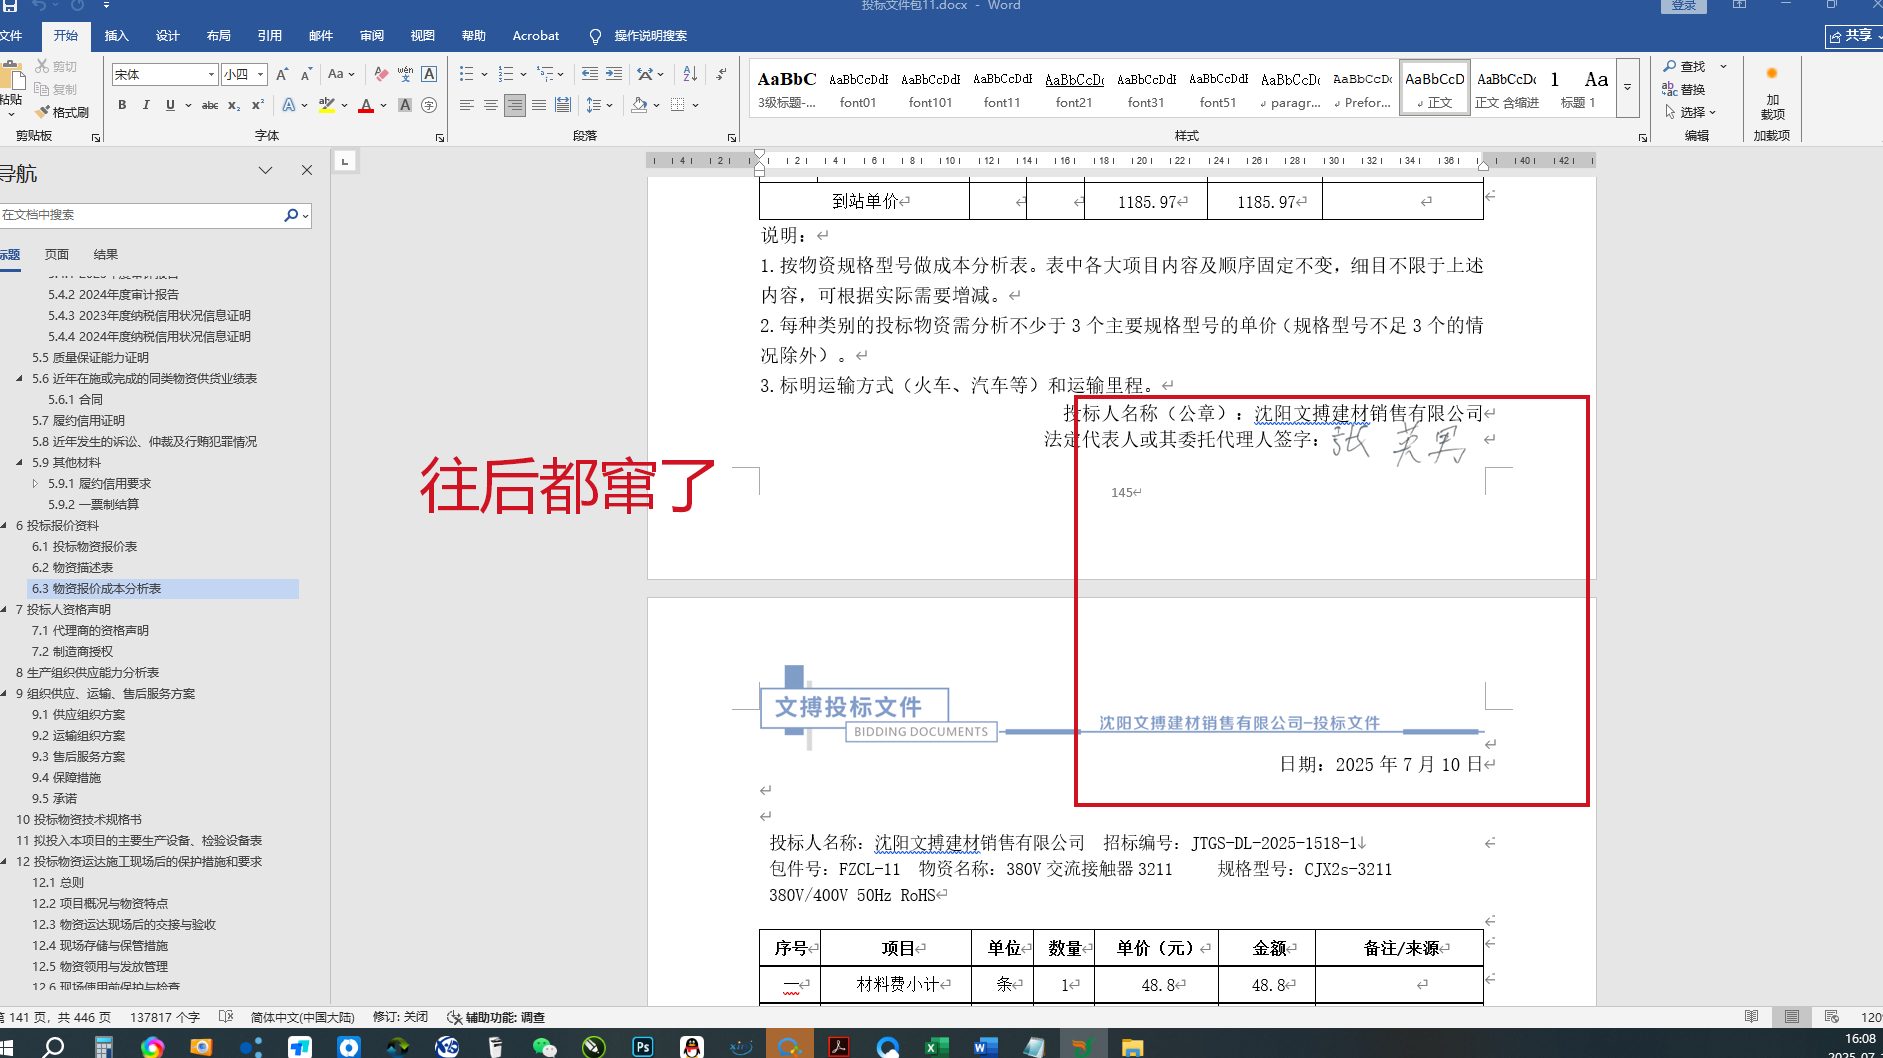Toggle superscript formatting
This screenshot has height=1058, width=1883.
pyautogui.click(x=257, y=105)
